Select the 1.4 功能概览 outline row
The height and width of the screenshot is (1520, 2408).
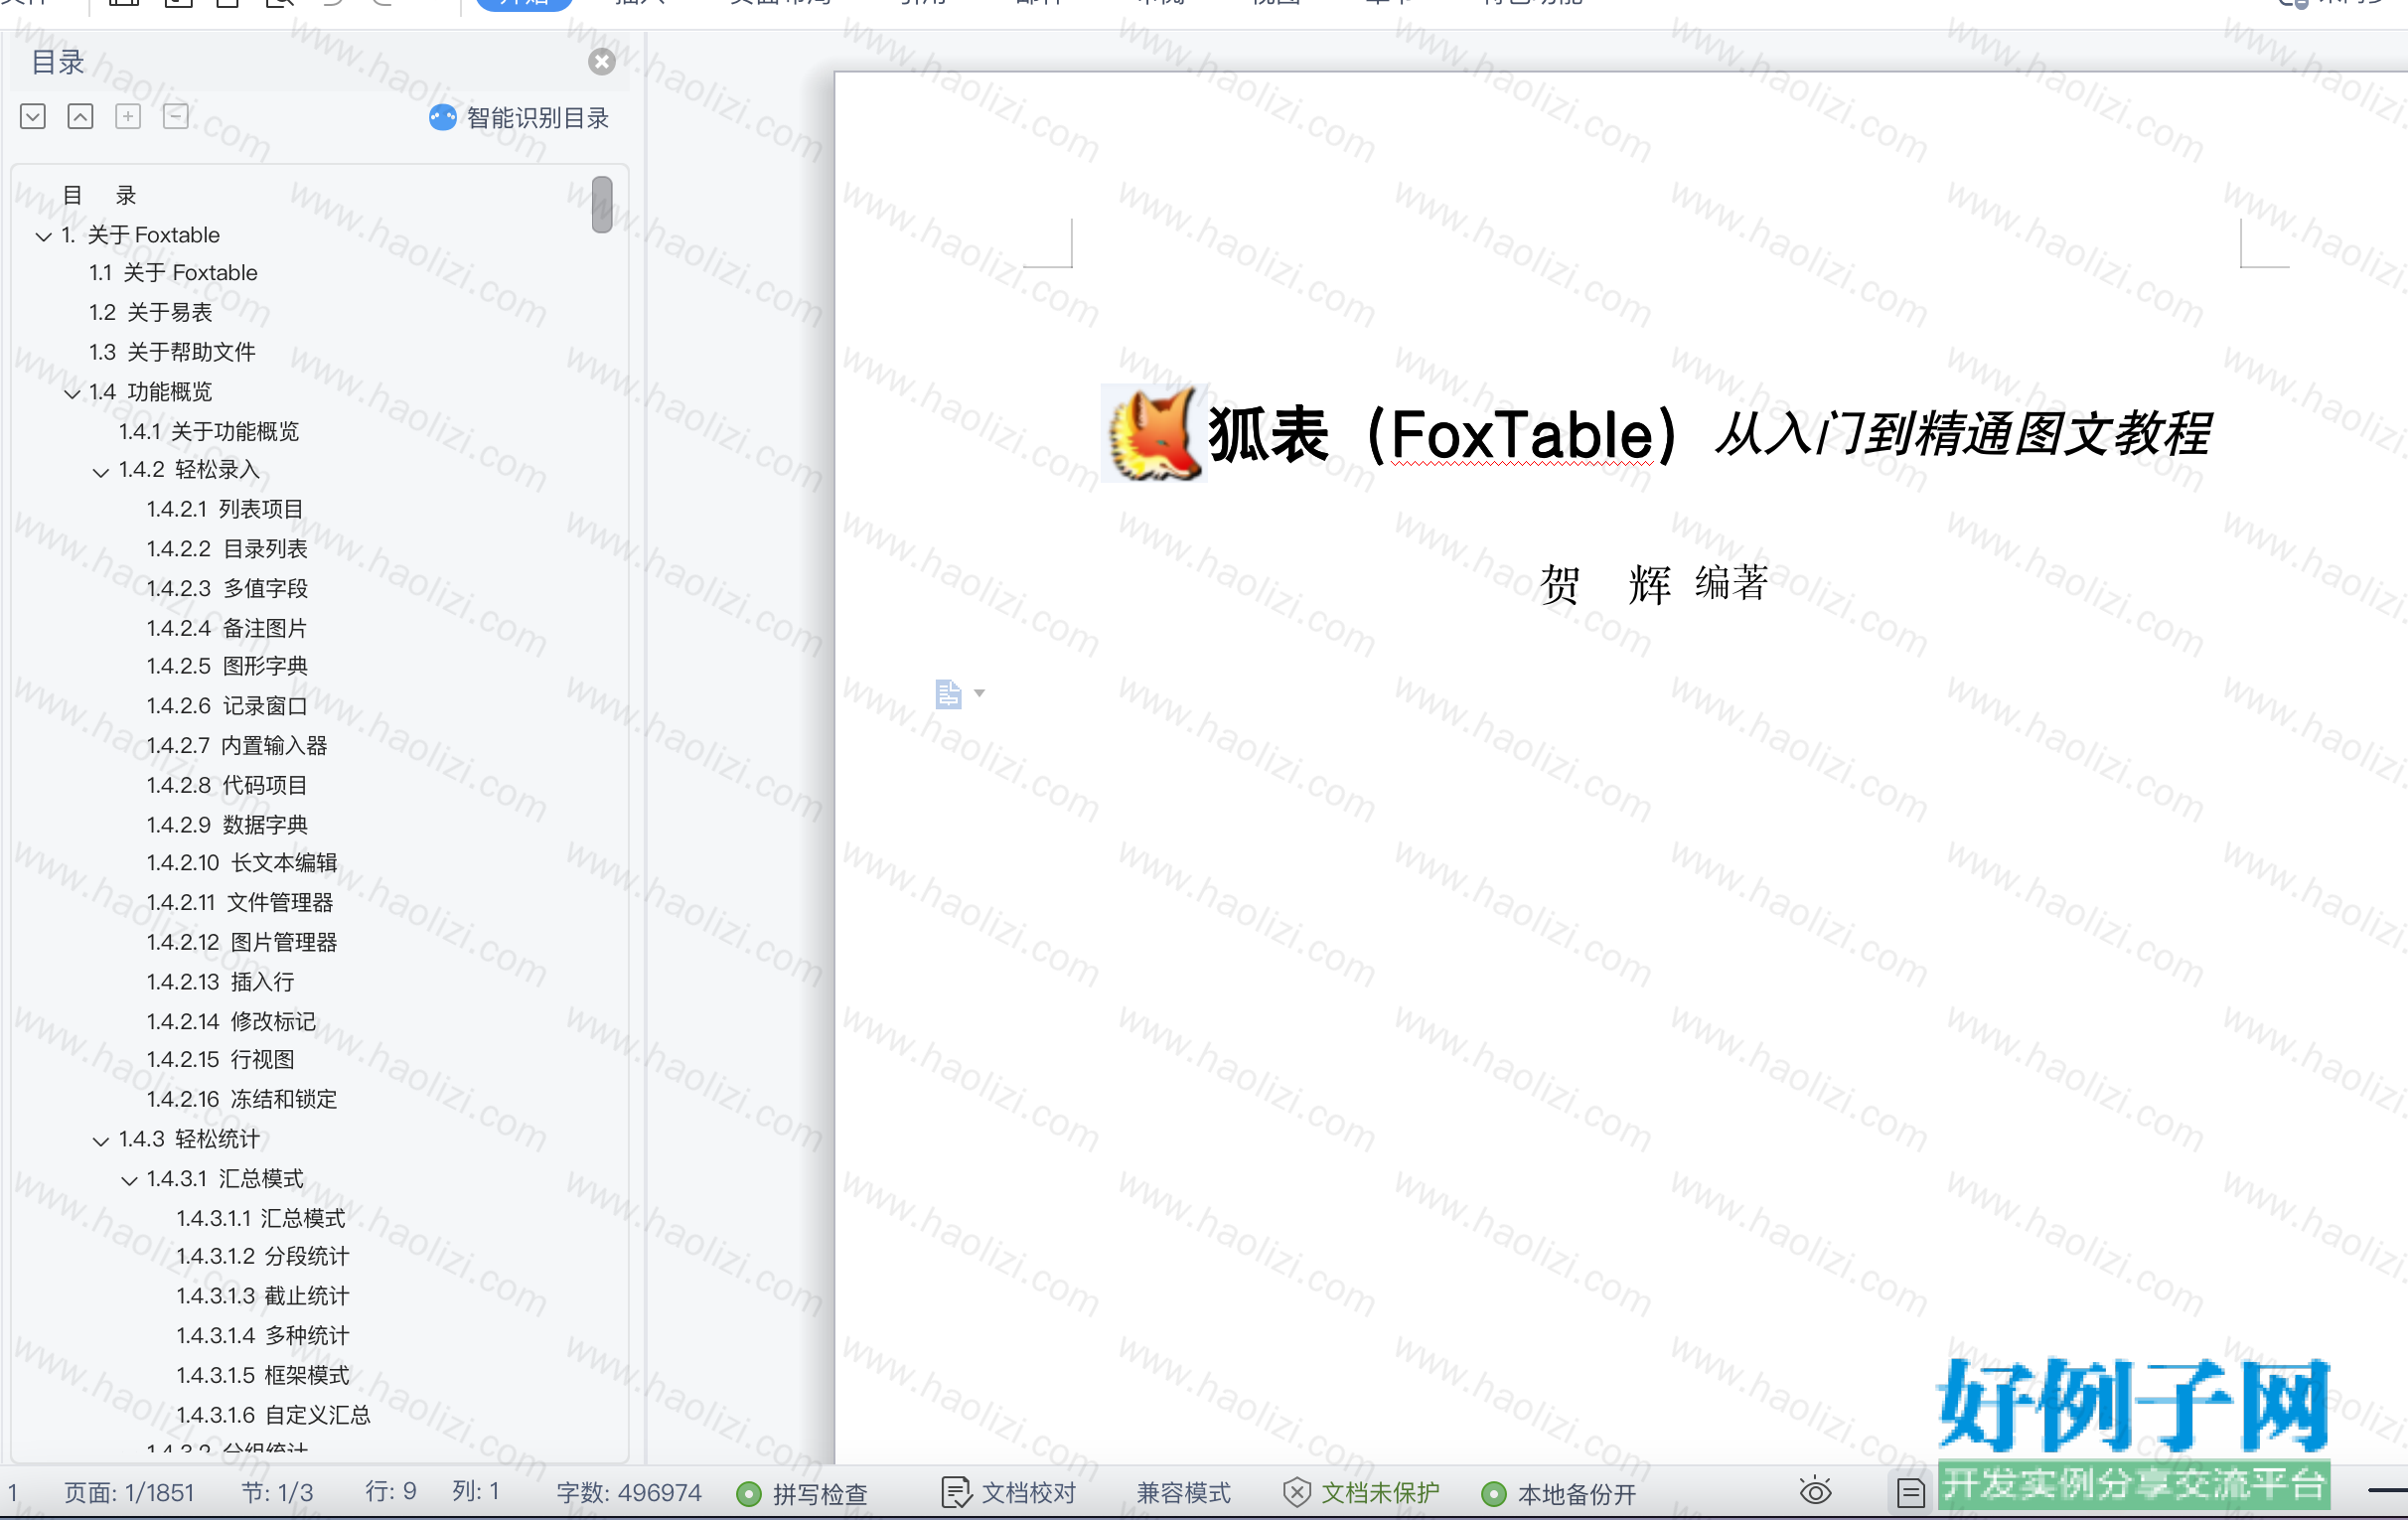[150, 392]
